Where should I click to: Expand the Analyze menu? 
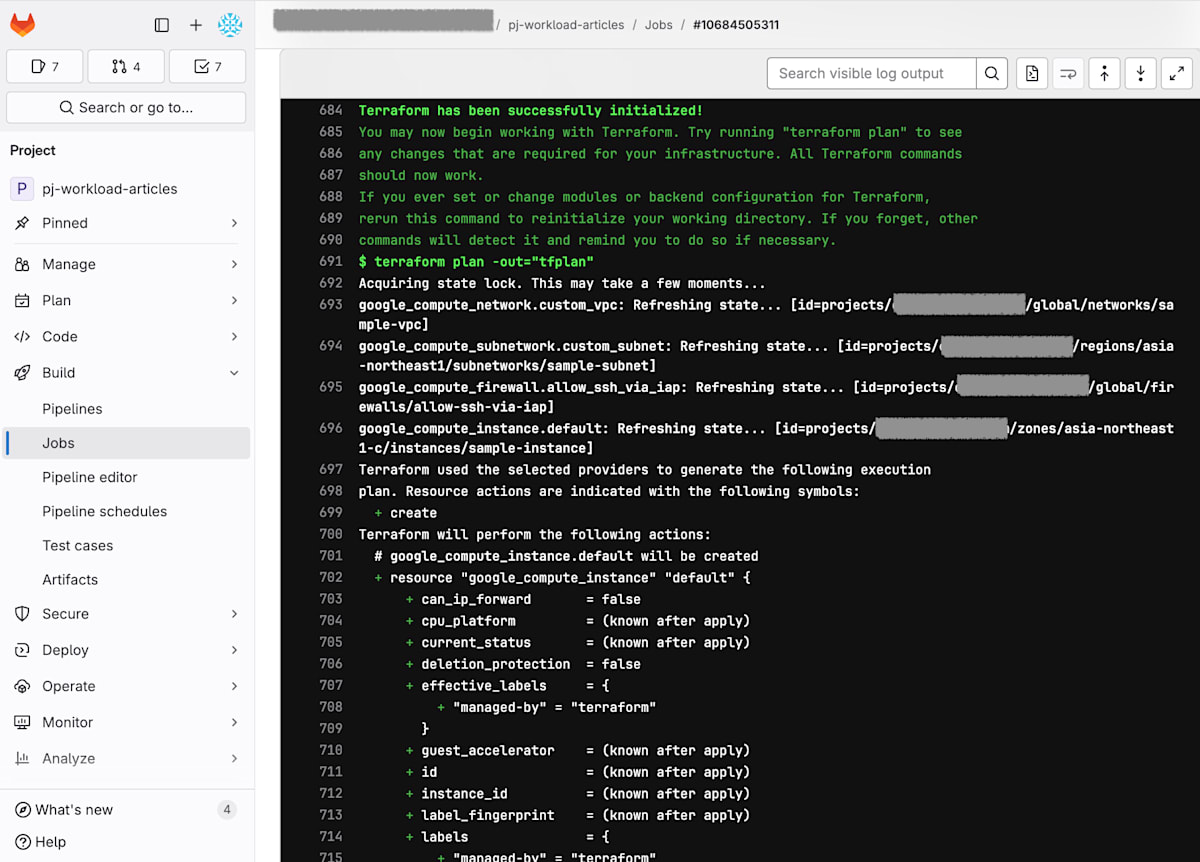pyautogui.click(x=126, y=758)
